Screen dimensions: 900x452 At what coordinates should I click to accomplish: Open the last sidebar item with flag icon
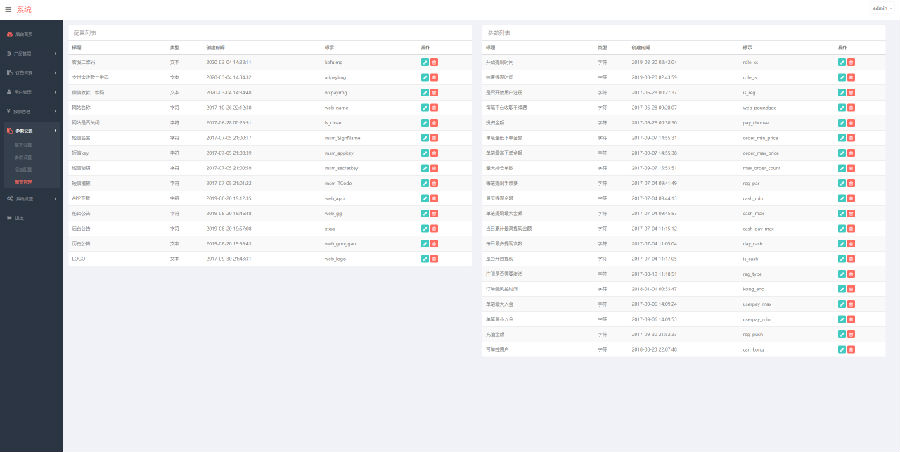pos(31,218)
